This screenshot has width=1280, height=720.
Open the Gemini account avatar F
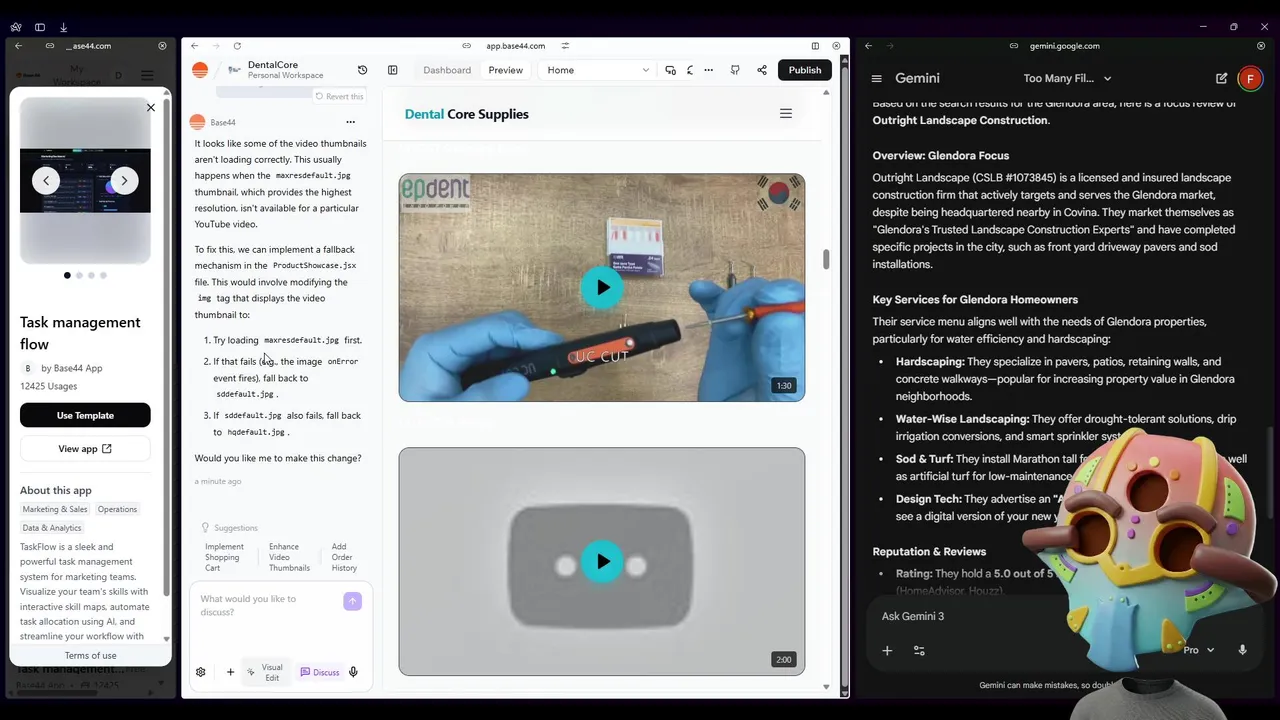pos(1250,78)
